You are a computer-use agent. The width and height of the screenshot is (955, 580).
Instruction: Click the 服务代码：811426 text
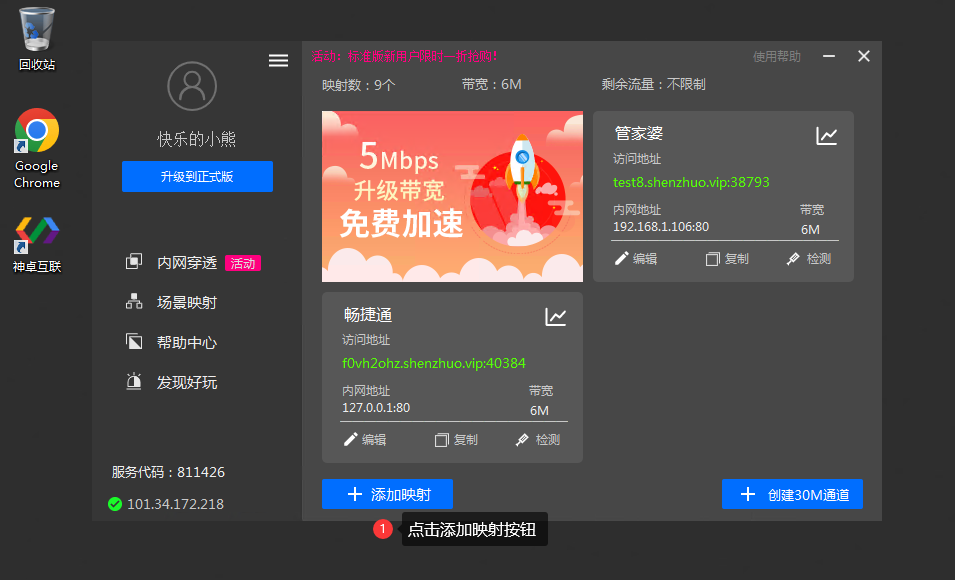168,472
